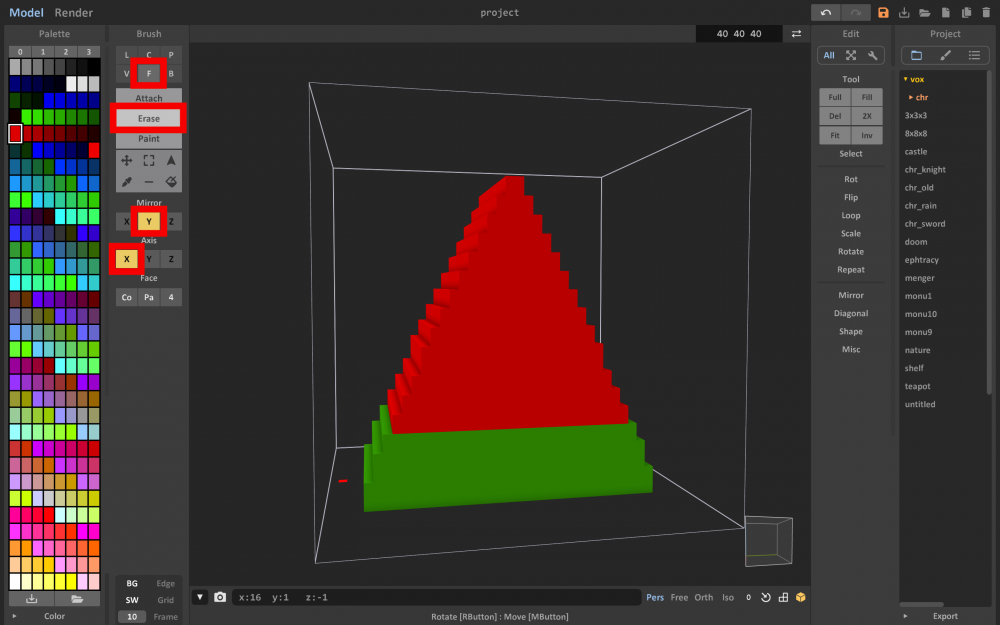Select the Eyedropper color picker tool
The width and height of the screenshot is (1000, 625).
point(127,181)
